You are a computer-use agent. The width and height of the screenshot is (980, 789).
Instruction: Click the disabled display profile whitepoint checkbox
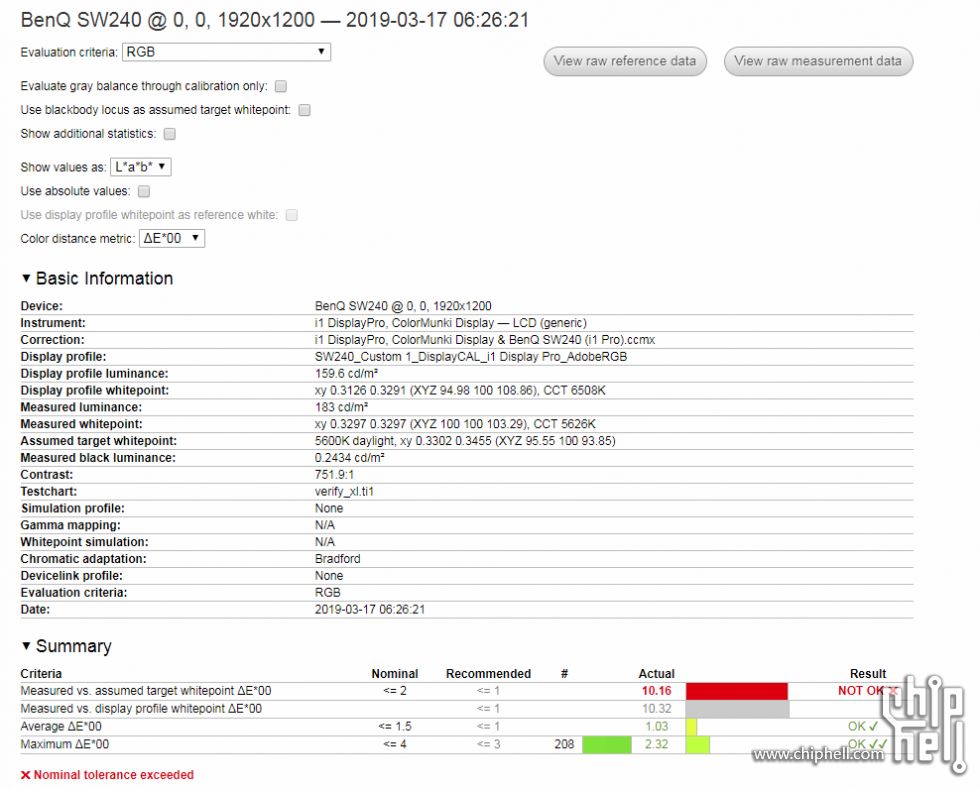pyautogui.click(x=291, y=215)
